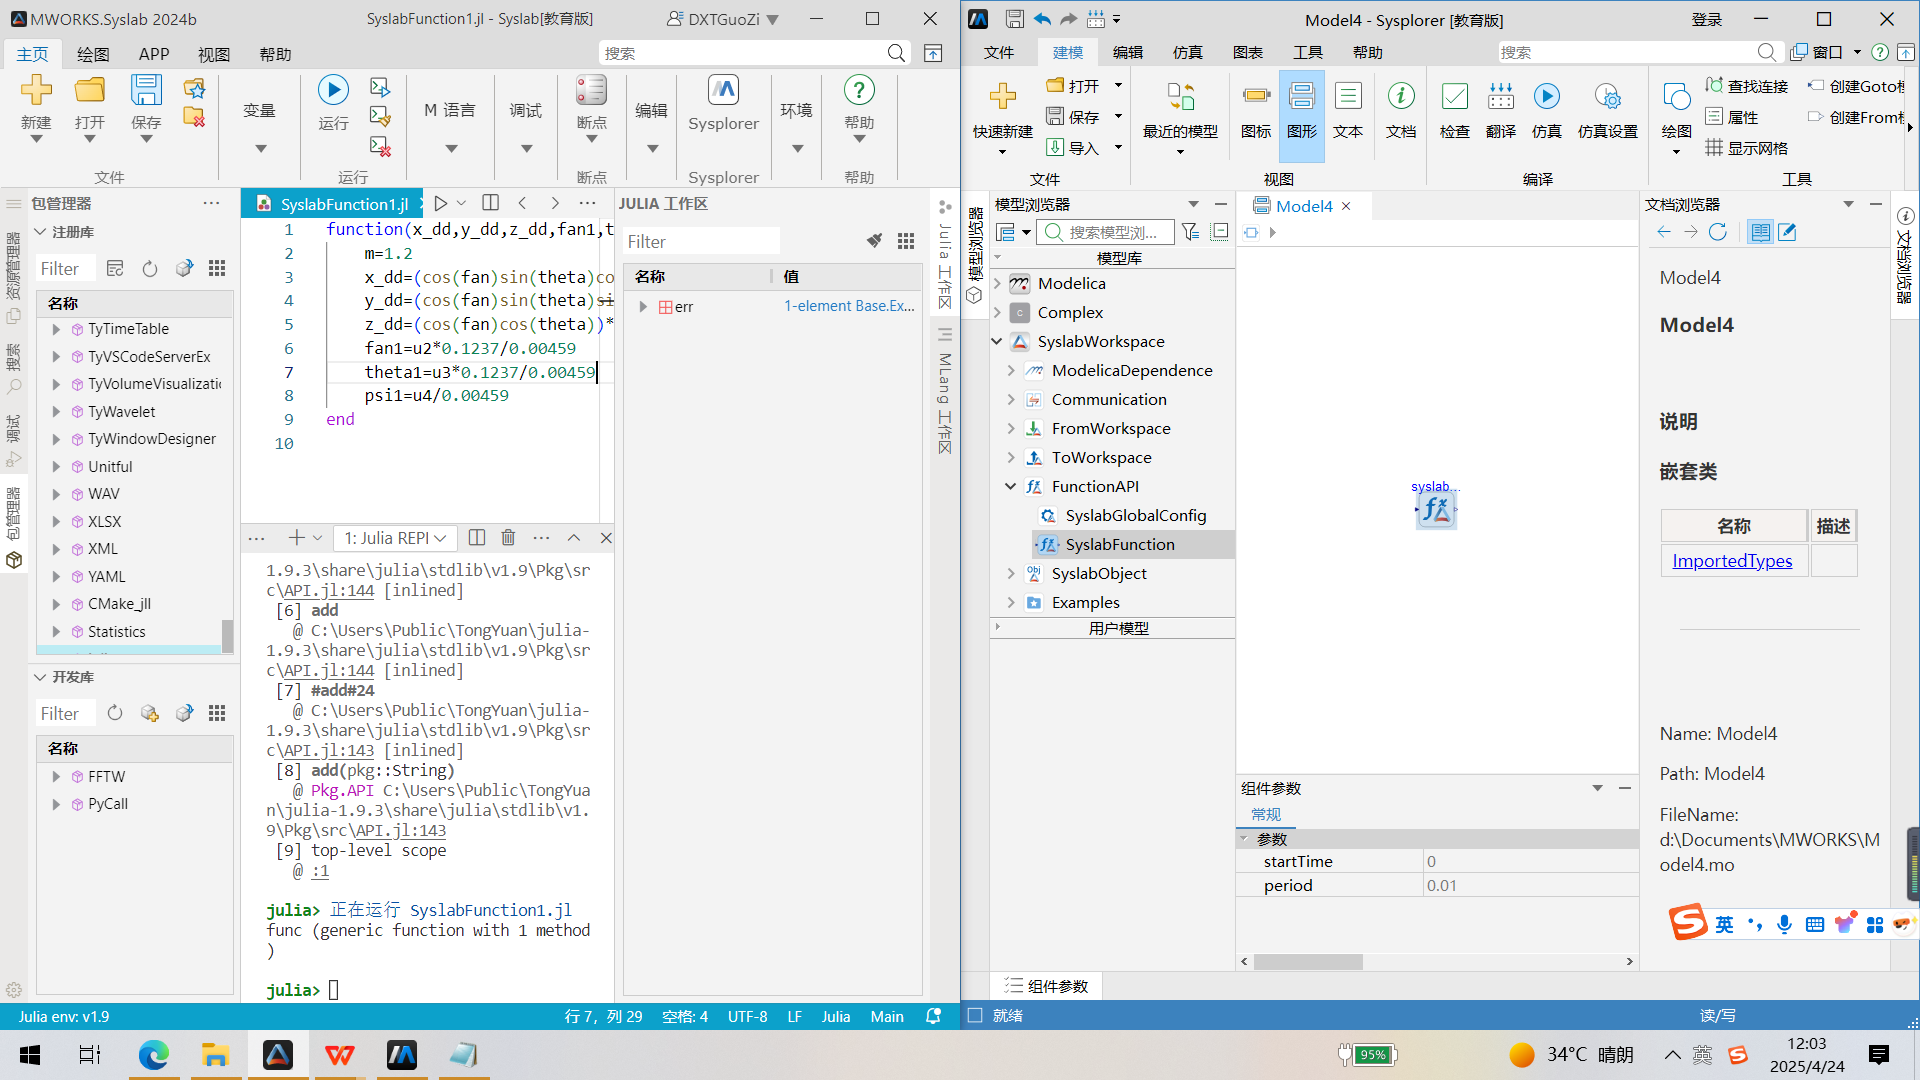Viewport: 1920px width, 1080px height.
Task: Switch to 图标 (Icon) view in Sysplorer
Action: (x=1256, y=110)
